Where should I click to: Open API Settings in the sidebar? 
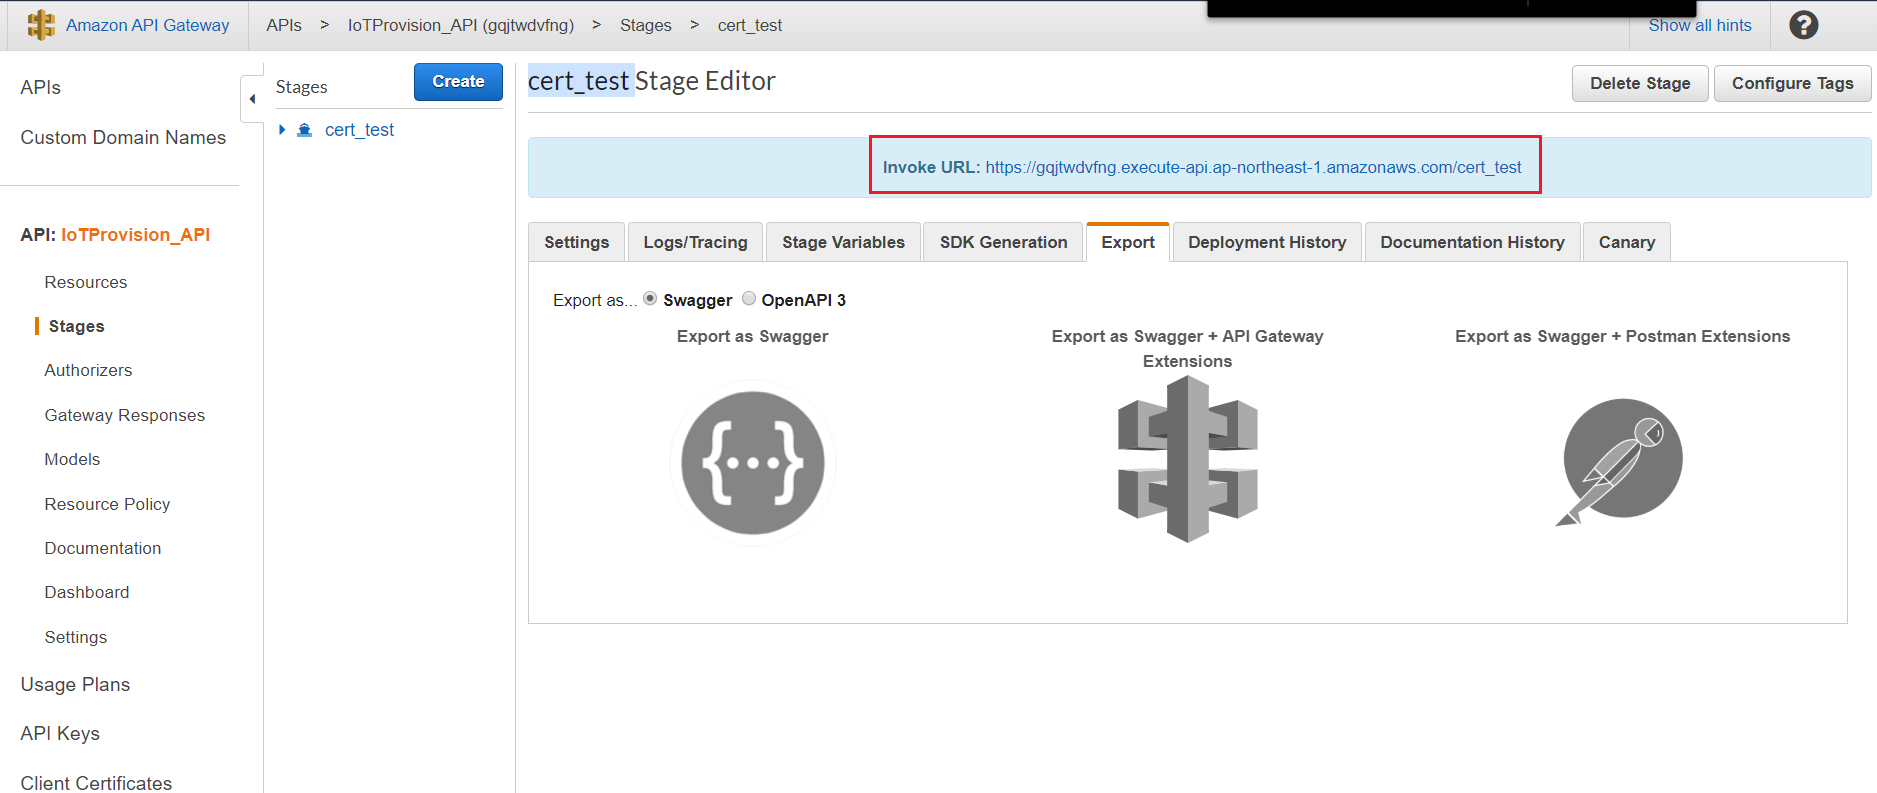pyautogui.click(x=76, y=637)
